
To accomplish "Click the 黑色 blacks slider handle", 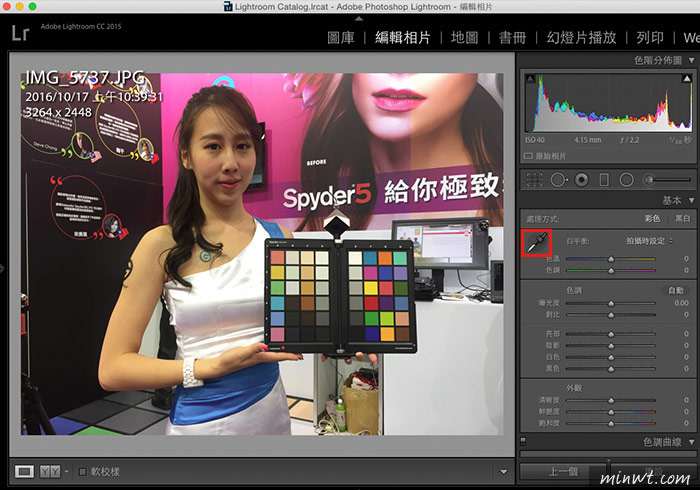I will tap(611, 370).
